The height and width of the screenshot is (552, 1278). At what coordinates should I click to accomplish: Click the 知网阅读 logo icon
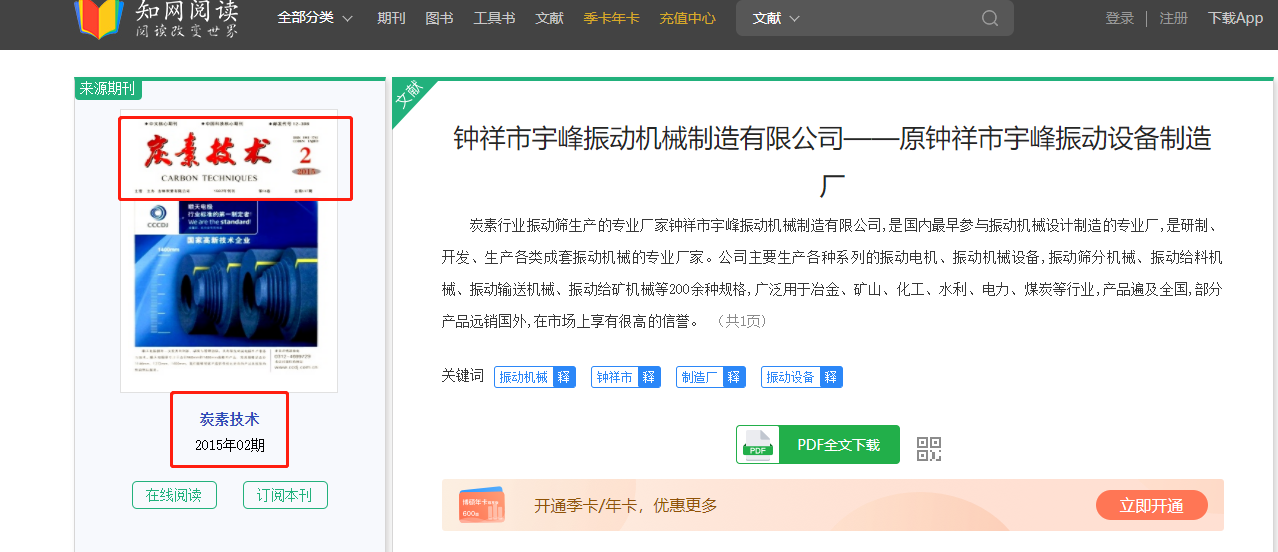coord(98,18)
